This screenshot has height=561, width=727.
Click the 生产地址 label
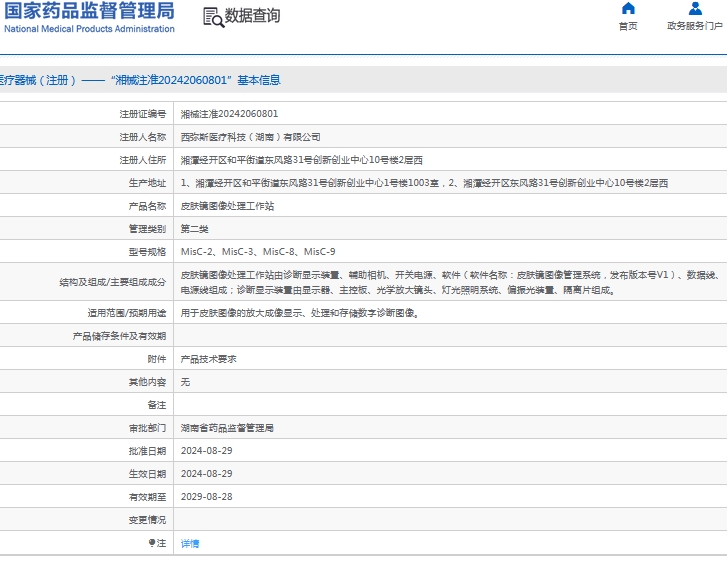point(147,183)
